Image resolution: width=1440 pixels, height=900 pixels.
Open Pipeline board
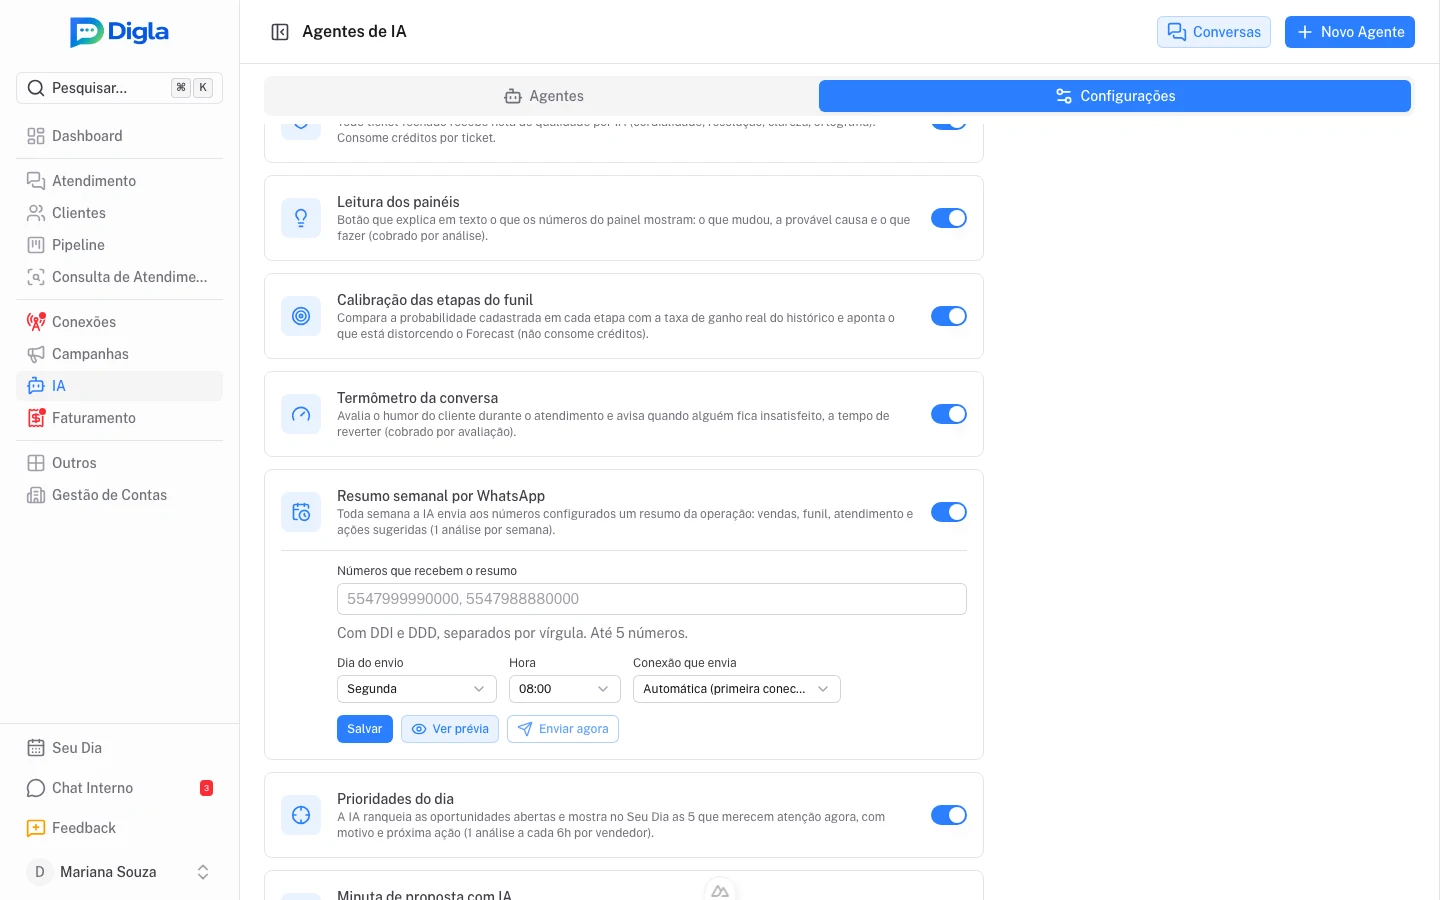tap(119, 245)
